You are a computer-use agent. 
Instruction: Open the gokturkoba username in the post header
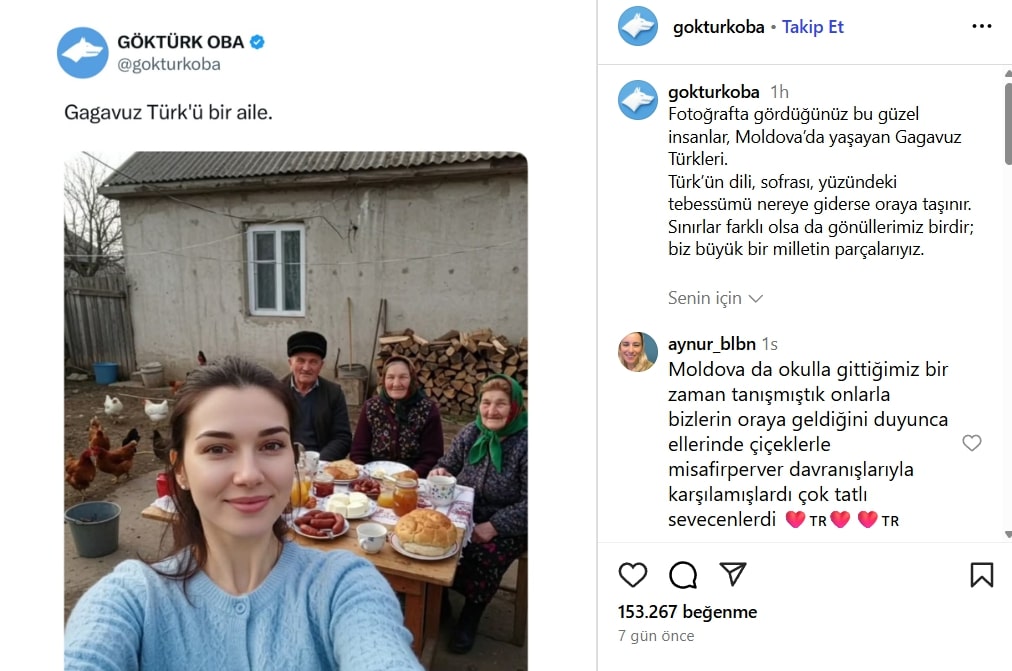tap(718, 26)
